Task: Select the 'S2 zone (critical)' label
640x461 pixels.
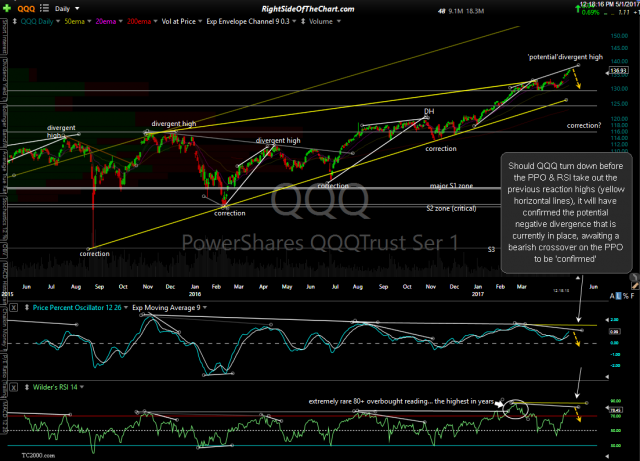Action: pyautogui.click(x=451, y=208)
